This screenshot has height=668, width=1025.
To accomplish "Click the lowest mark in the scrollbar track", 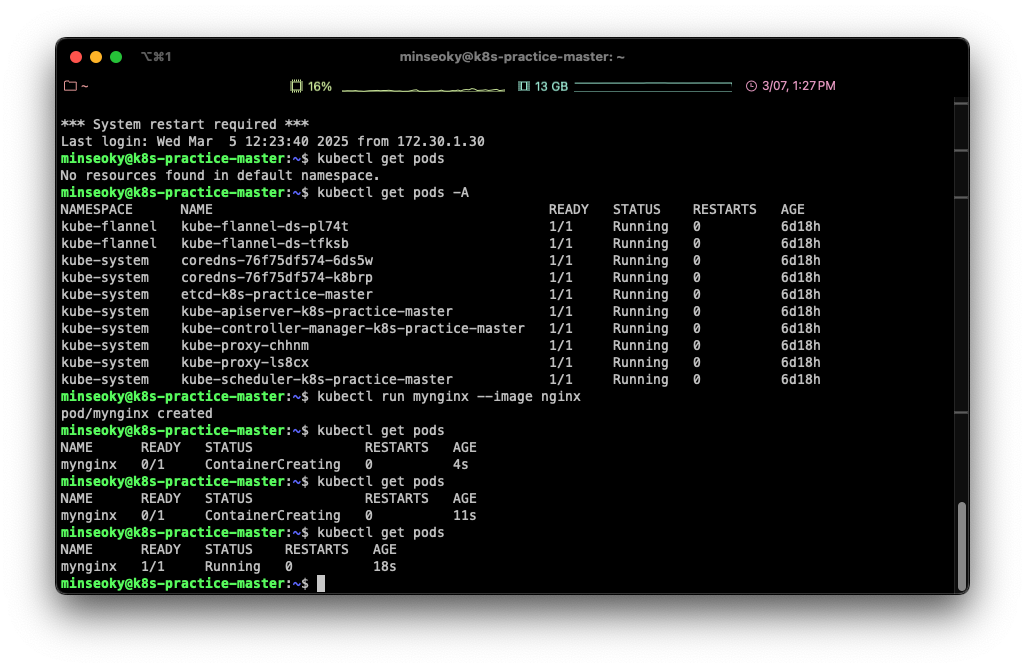I will point(960,412).
